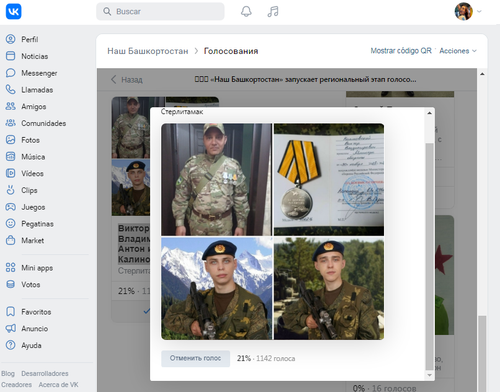Click popup scrollbar up arrow
This screenshot has height=392, width=500.
(430, 113)
